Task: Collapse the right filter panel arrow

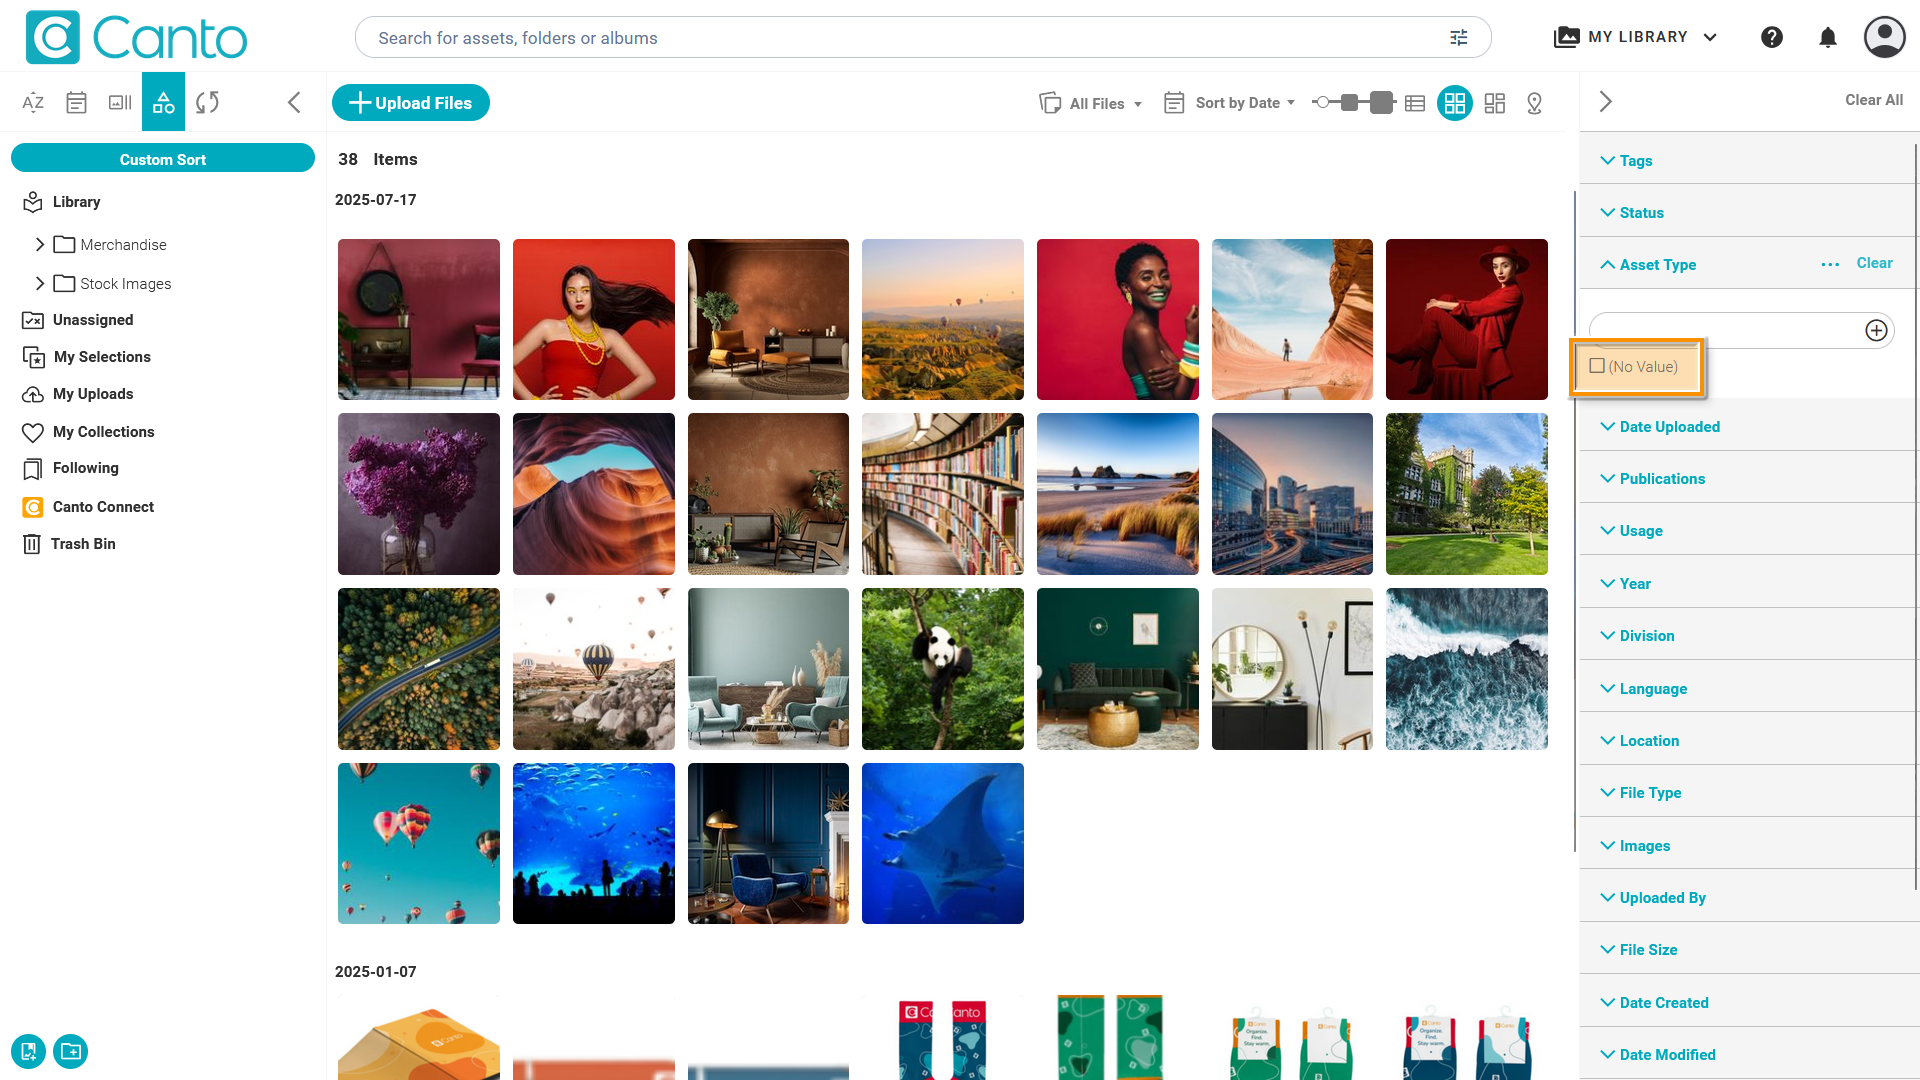Action: pos(1606,101)
